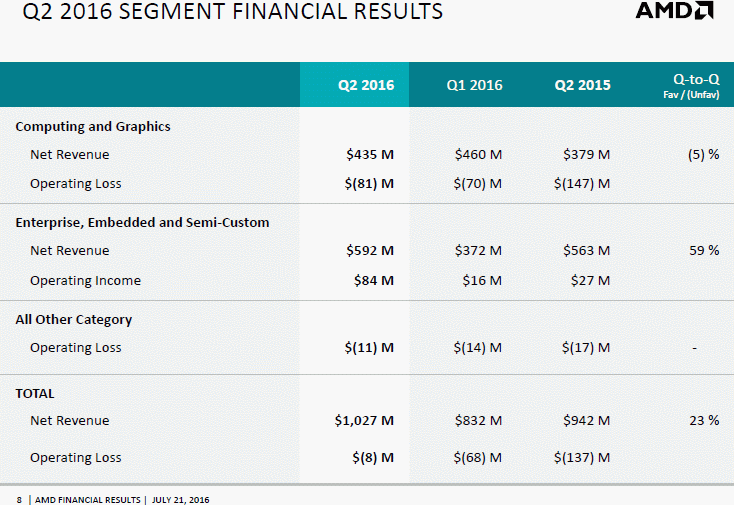Select the $592 M net revenue value
Screen dimensions: 734x505
coord(370,250)
